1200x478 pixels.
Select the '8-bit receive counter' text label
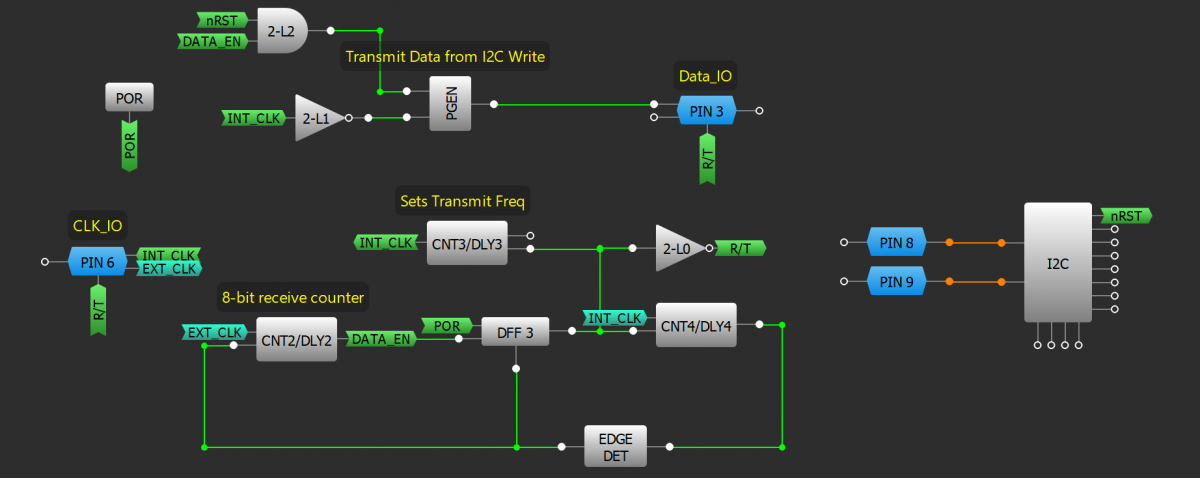coord(292,297)
